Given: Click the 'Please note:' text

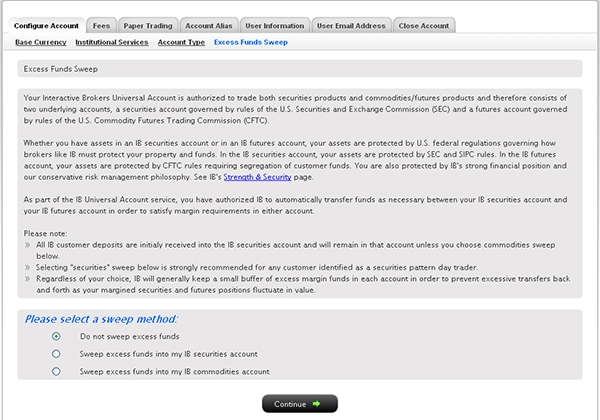Looking at the screenshot, I should pos(45,233).
